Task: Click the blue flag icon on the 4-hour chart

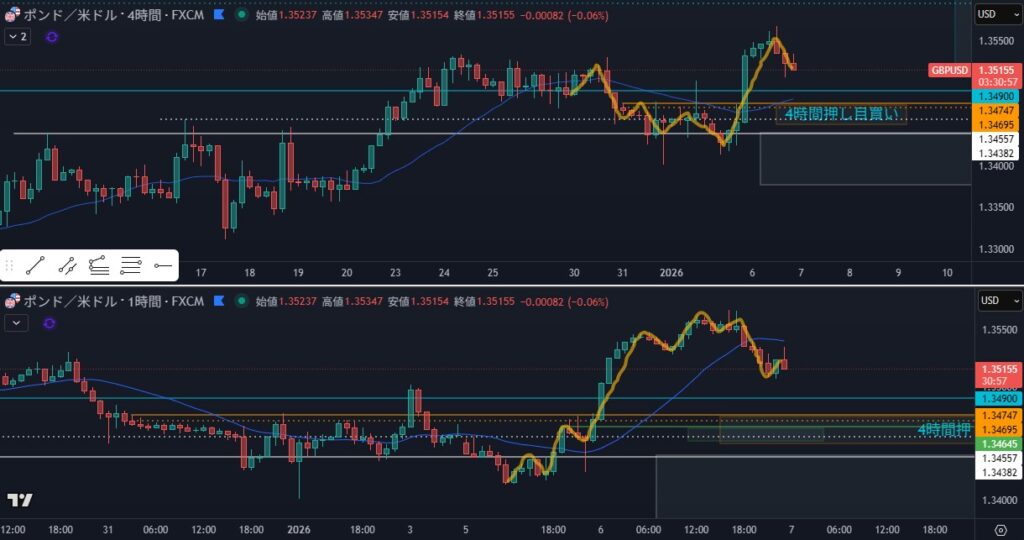Action: 218,15
